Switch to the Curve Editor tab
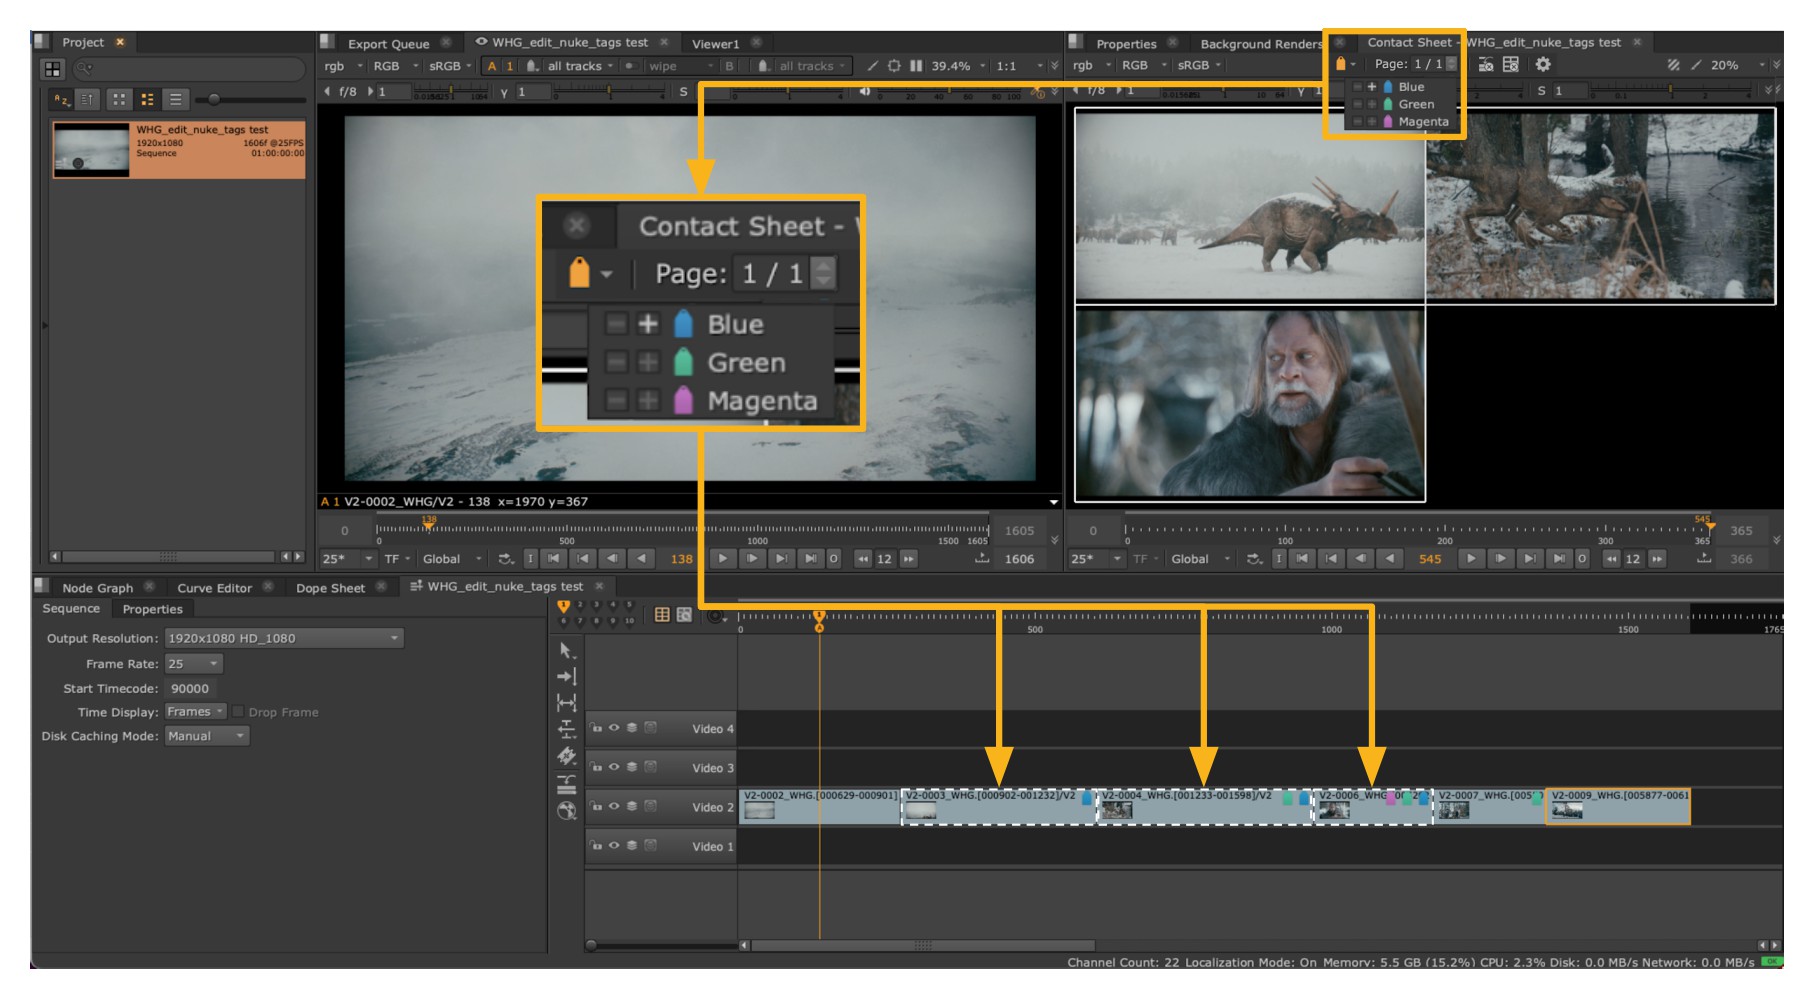This screenshot has width=1814, height=999. pyautogui.click(x=214, y=588)
